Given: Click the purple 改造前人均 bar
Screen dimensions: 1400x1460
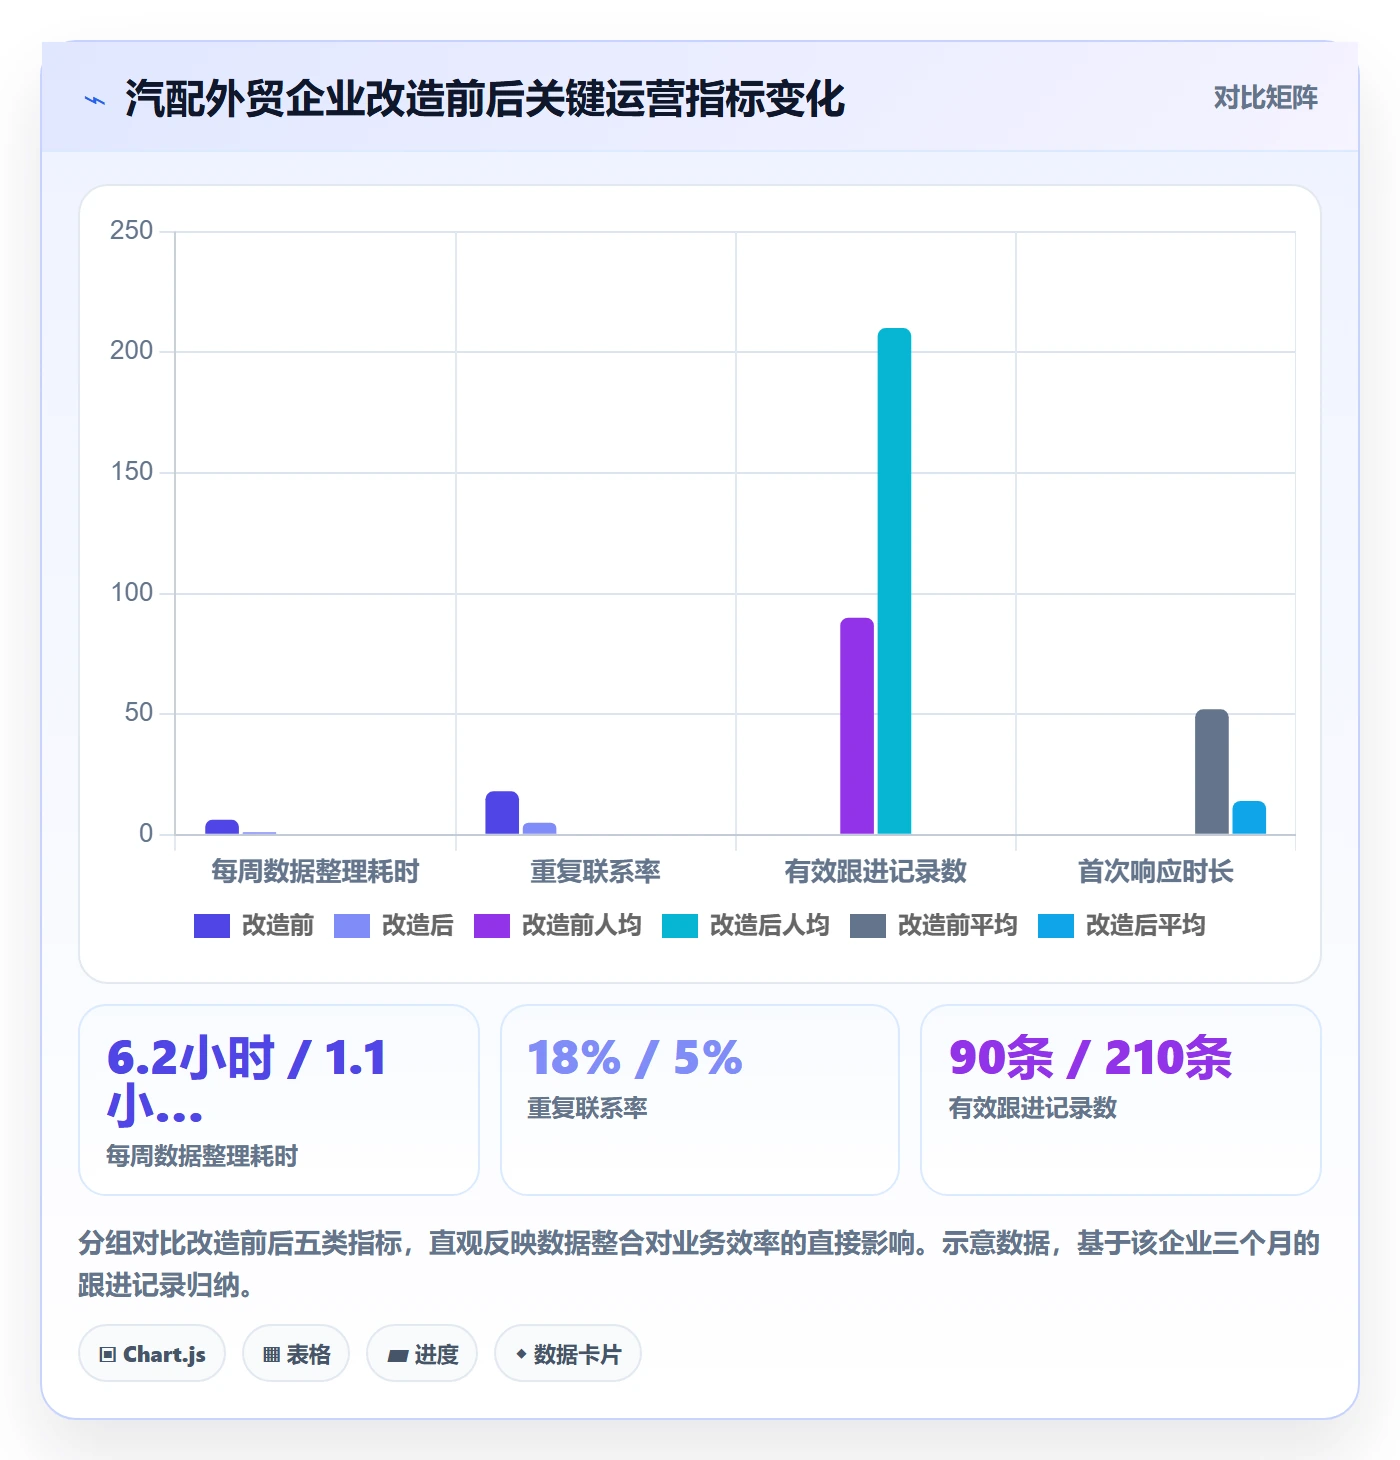Looking at the screenshot, I should click(x=857, y=726).
